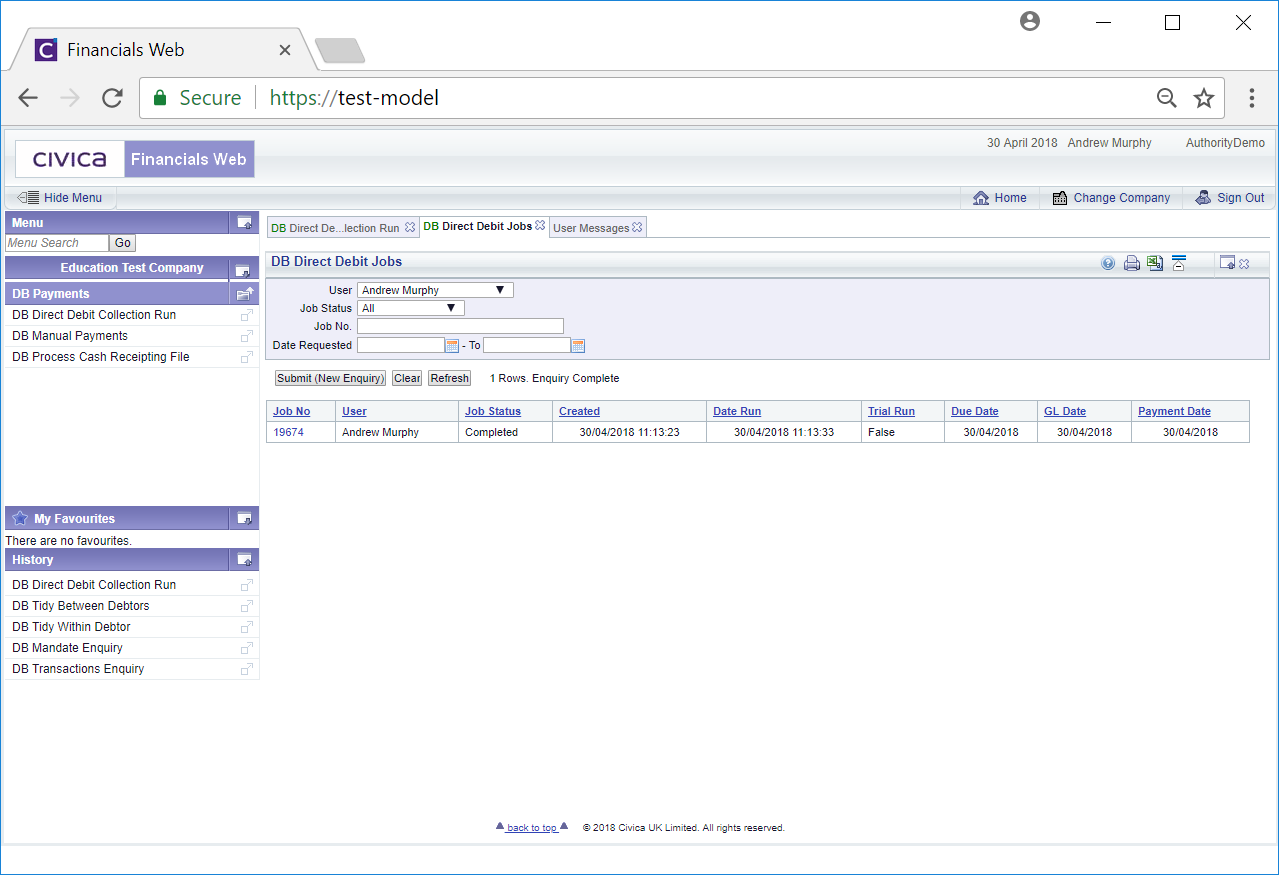
Task: Open the Chrome three-dot menu
Action: 1251,98
